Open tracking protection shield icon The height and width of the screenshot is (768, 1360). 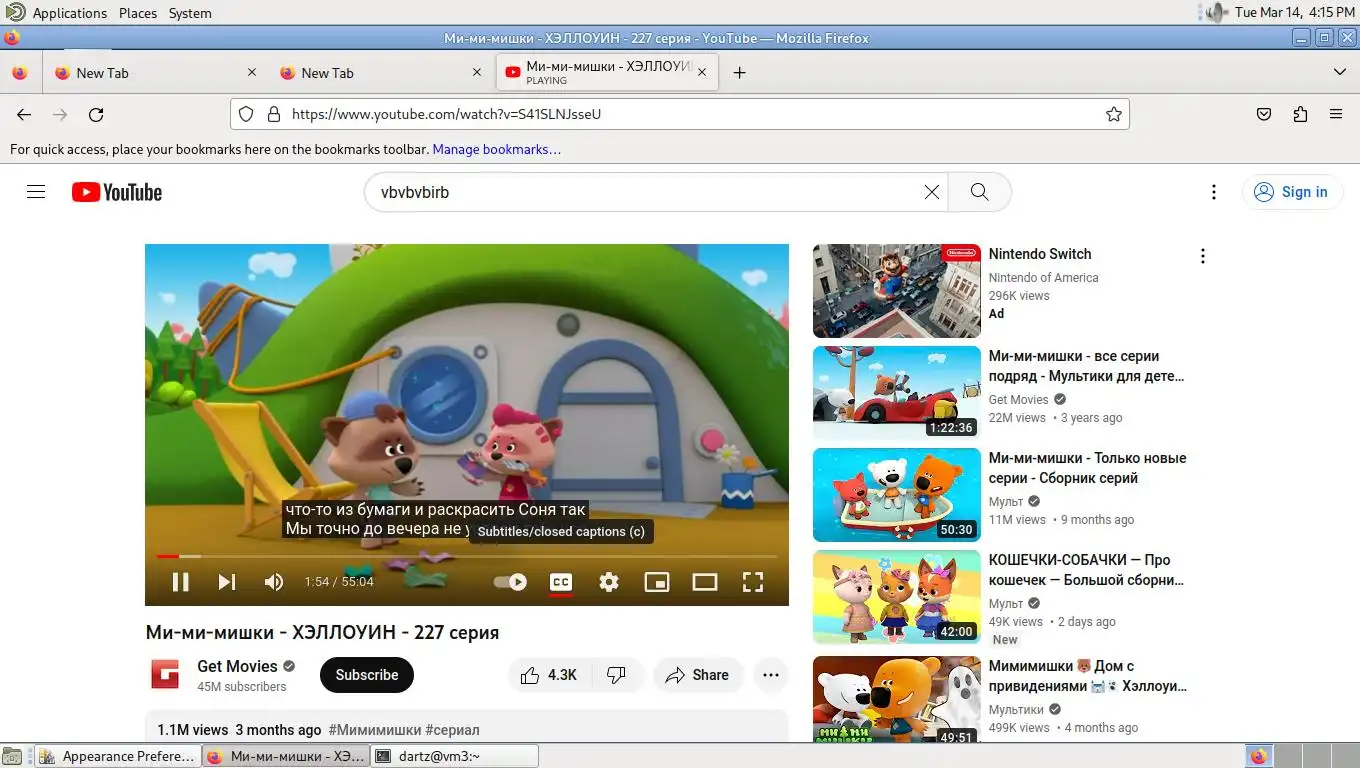coord(246,114)
